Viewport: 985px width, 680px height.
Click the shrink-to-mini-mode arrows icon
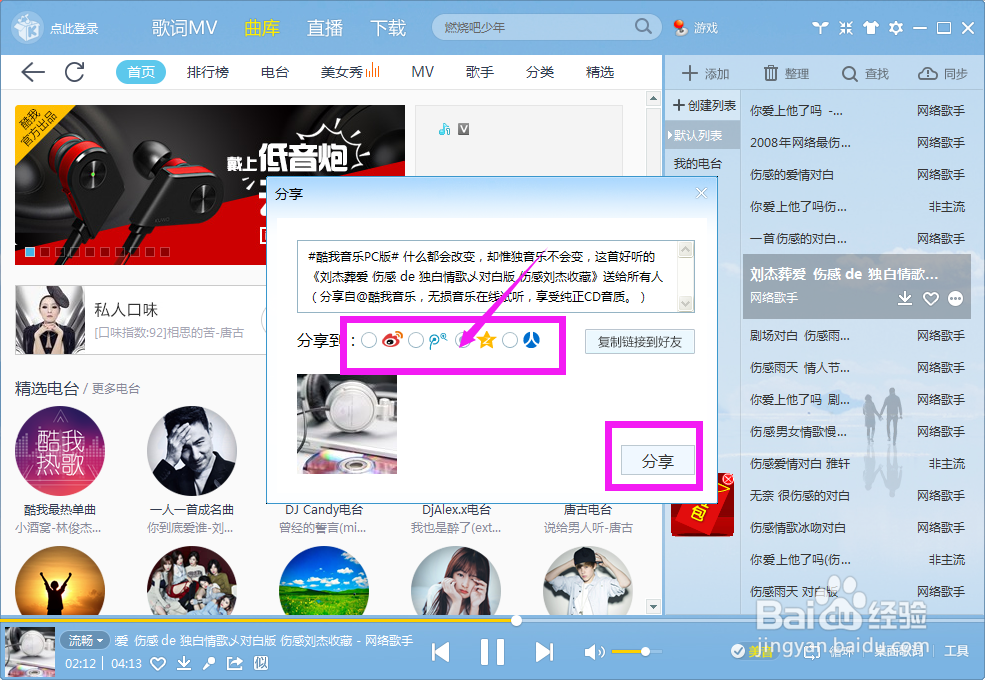pyautogui.click(x=846, y=28)
